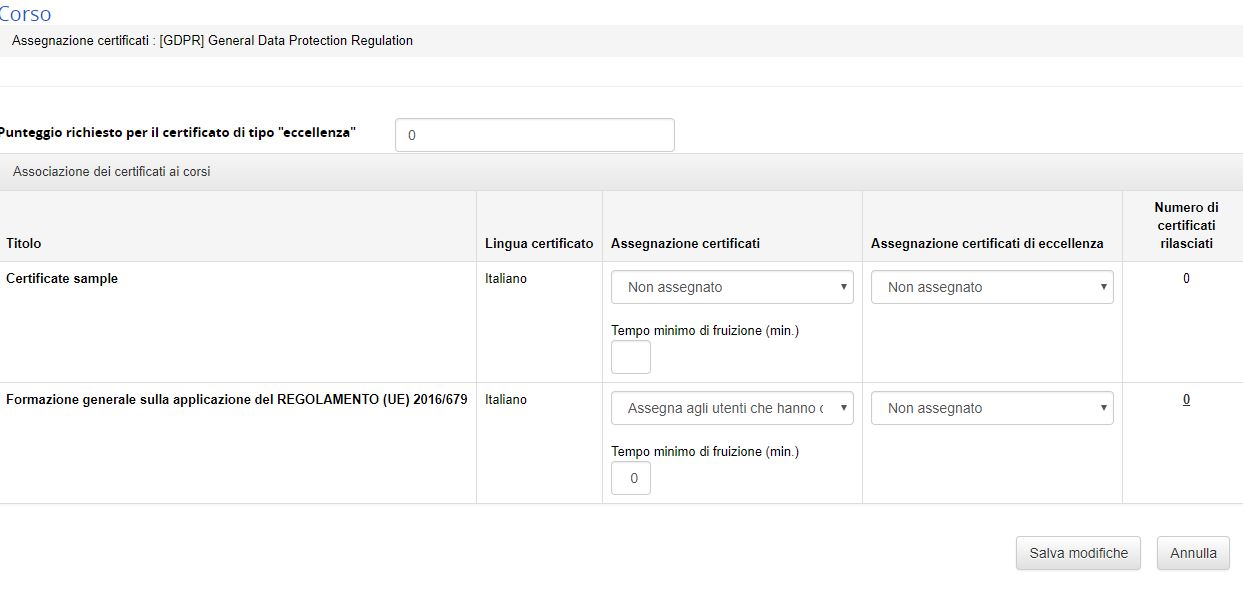Click the Titolo column header
Image resolution: width=1243 pixels, height=589 pixels.
[x=24, y=243]
